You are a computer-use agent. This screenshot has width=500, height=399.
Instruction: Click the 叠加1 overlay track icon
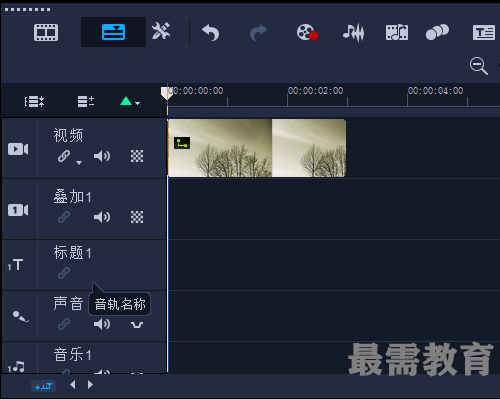tap(18, 210)
